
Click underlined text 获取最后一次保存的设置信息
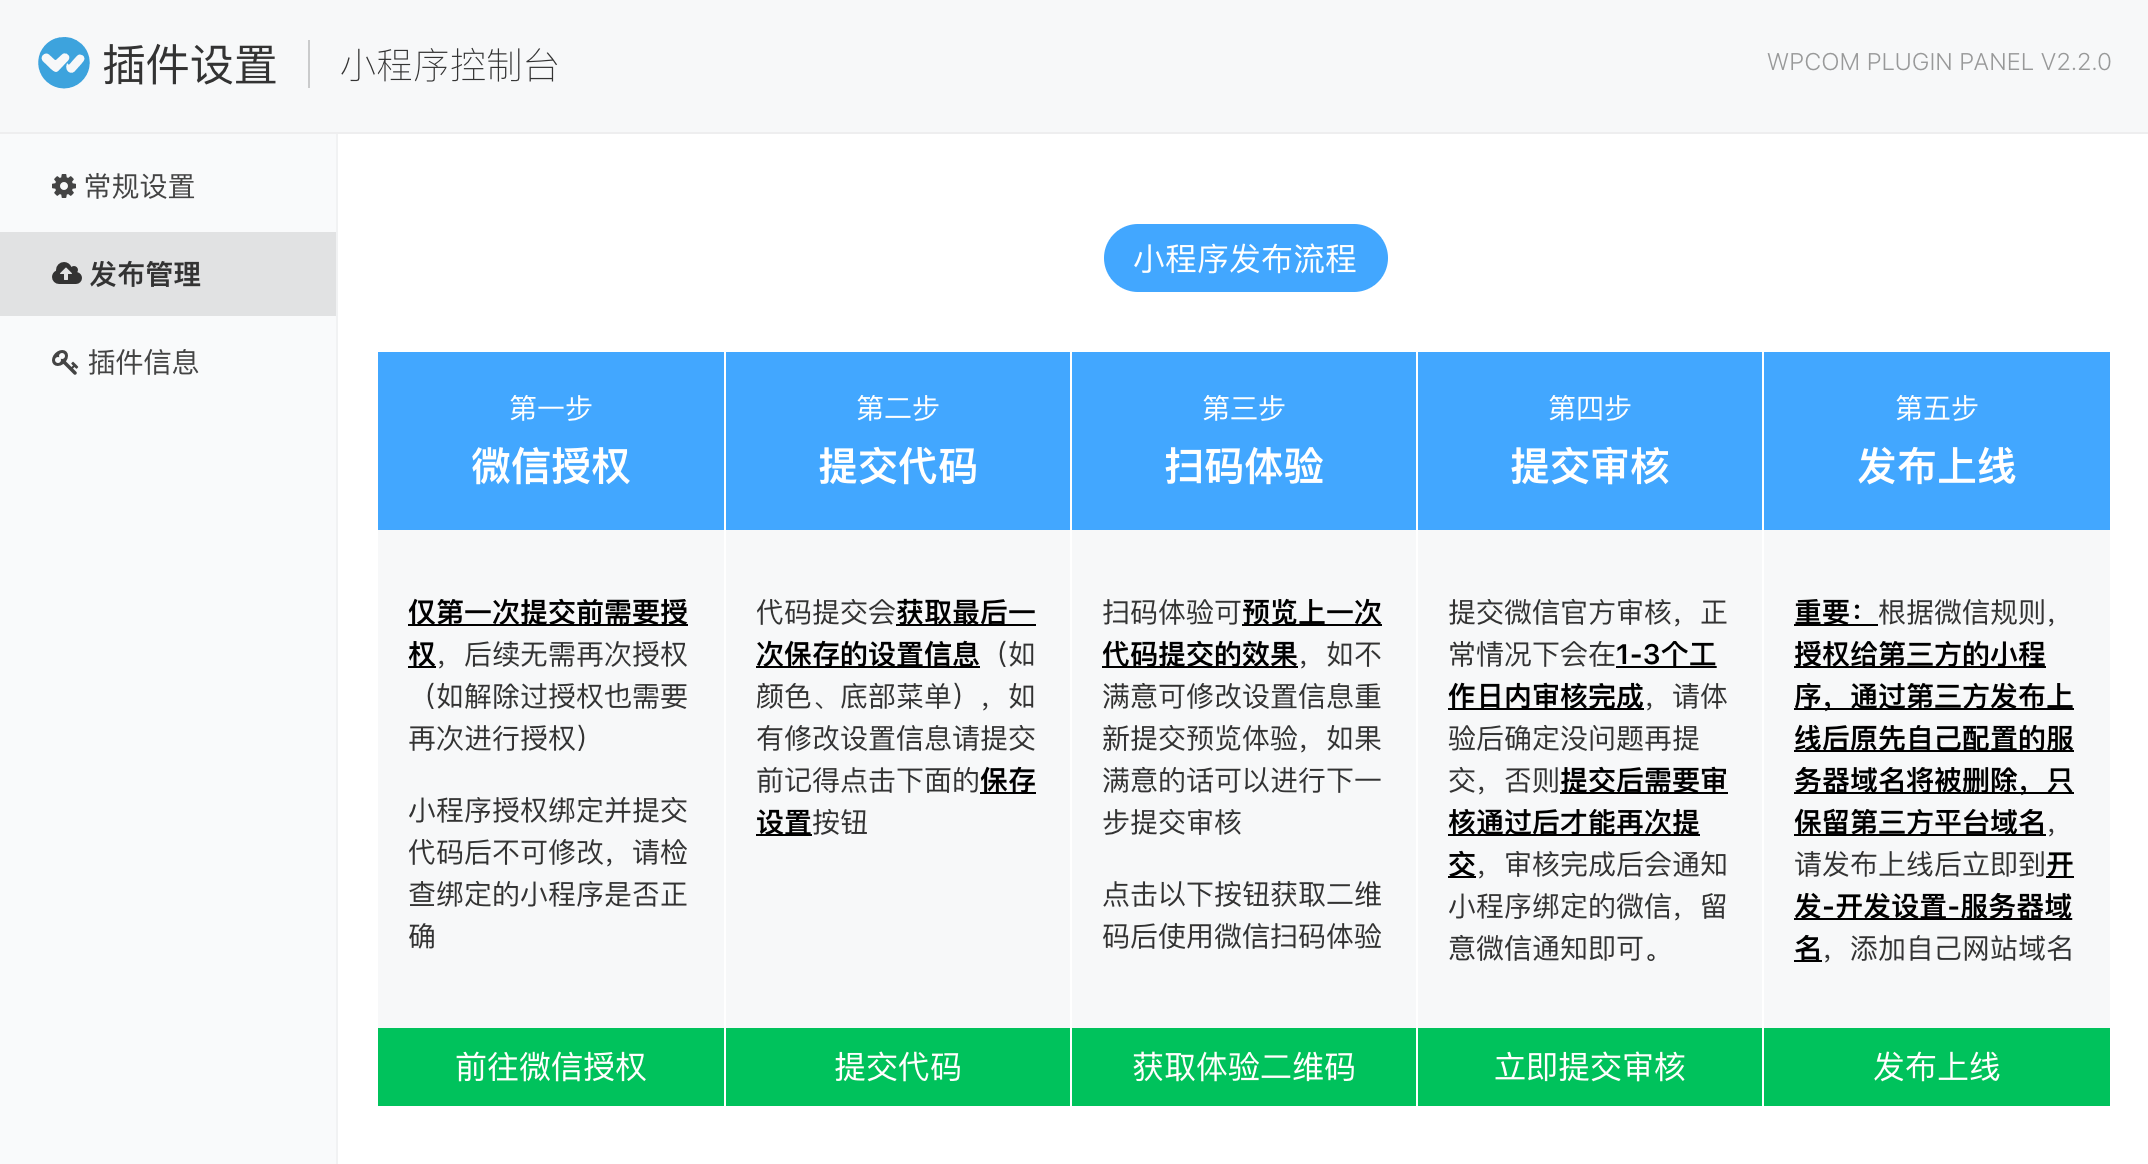[896, 633]
